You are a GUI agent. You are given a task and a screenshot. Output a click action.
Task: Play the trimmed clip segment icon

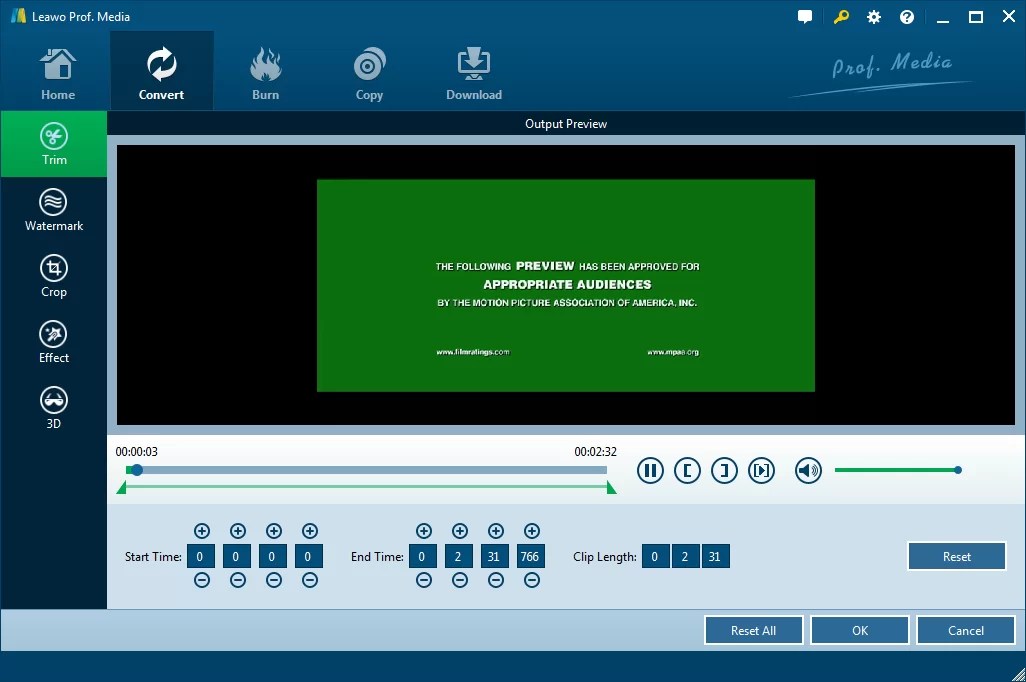click(761, 470)
